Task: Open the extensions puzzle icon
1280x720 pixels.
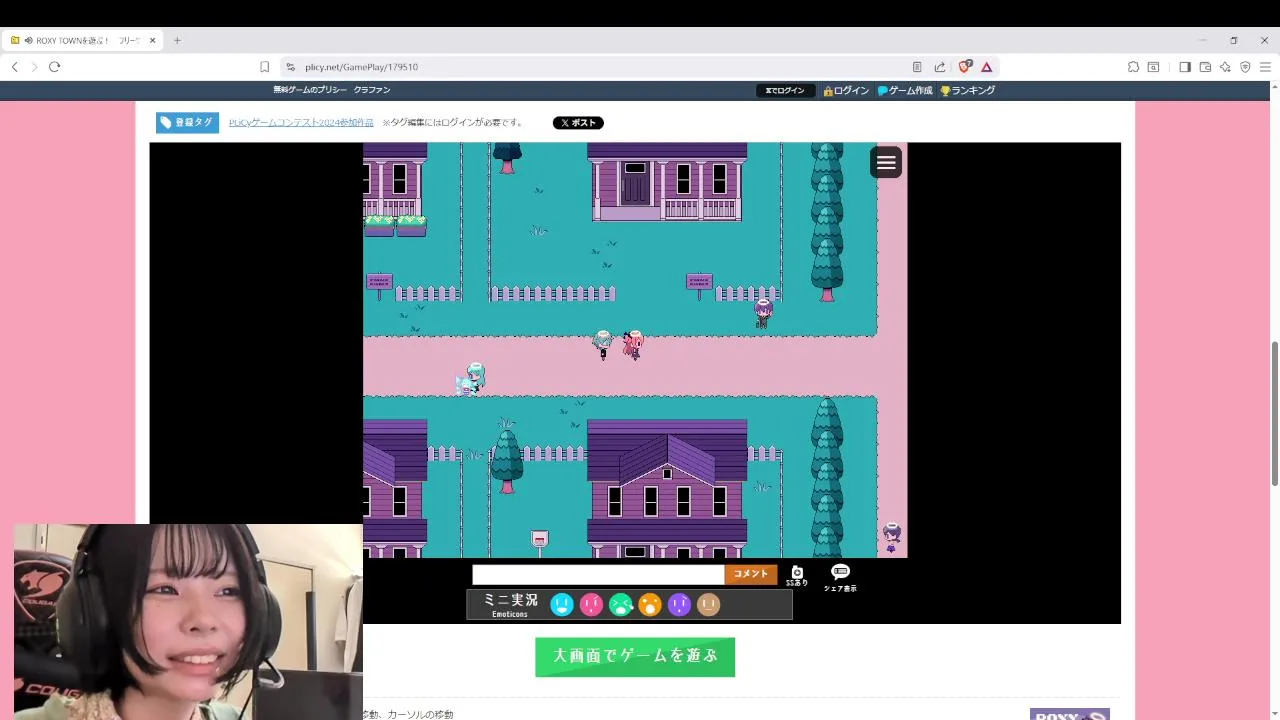Action: tap(1133, 67)
